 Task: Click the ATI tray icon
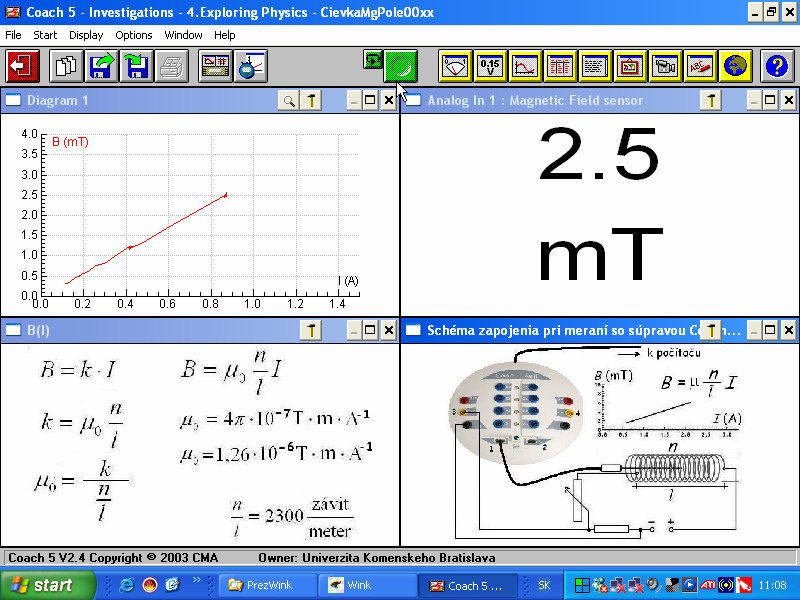pyautogui.click(x=708, y=585)
